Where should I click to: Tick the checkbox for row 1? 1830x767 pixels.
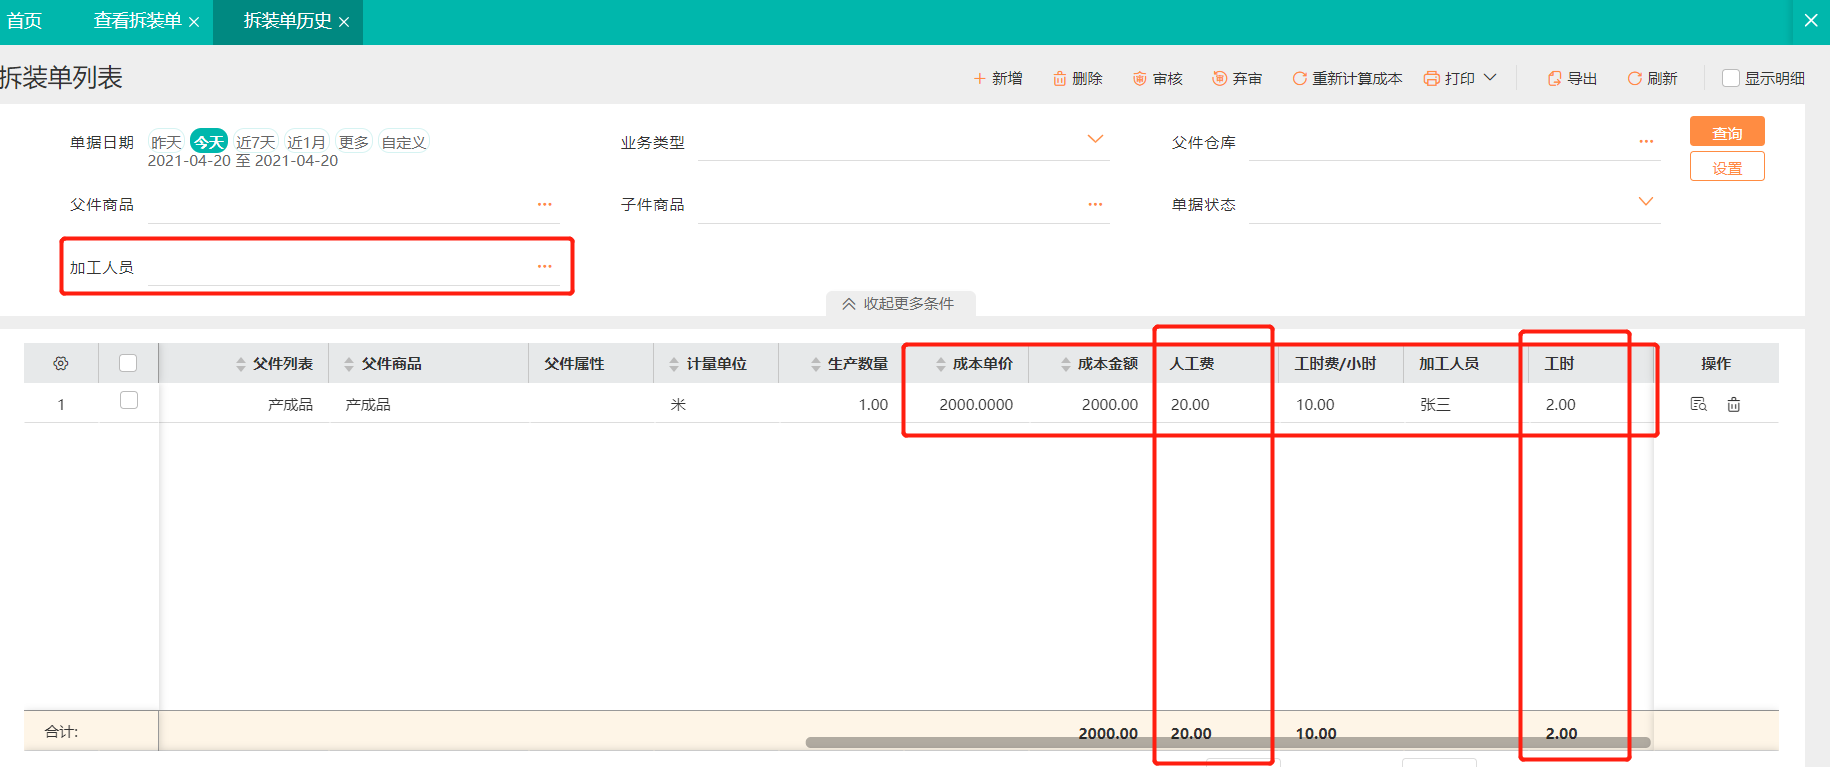(x=128, y=400)
